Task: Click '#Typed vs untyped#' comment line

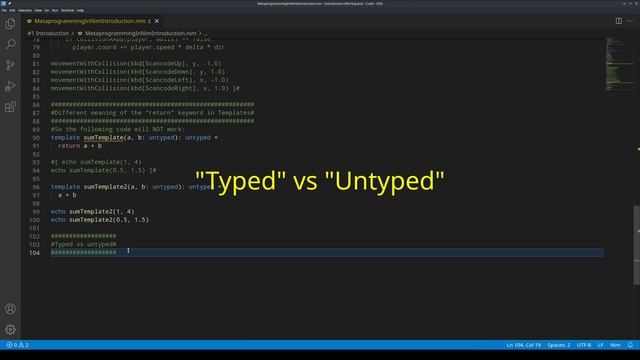Action: [84, 244]
